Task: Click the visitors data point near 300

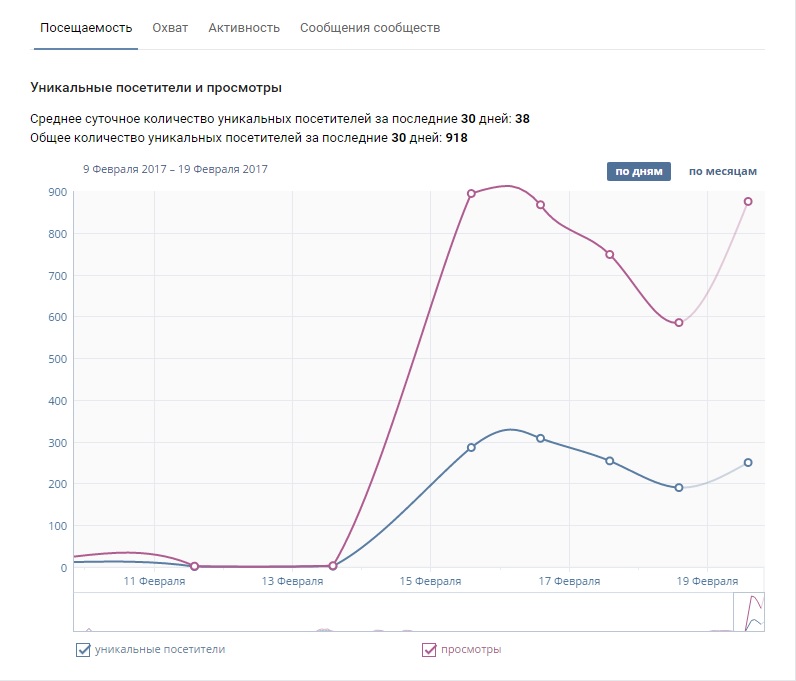Action: point(540,438)
